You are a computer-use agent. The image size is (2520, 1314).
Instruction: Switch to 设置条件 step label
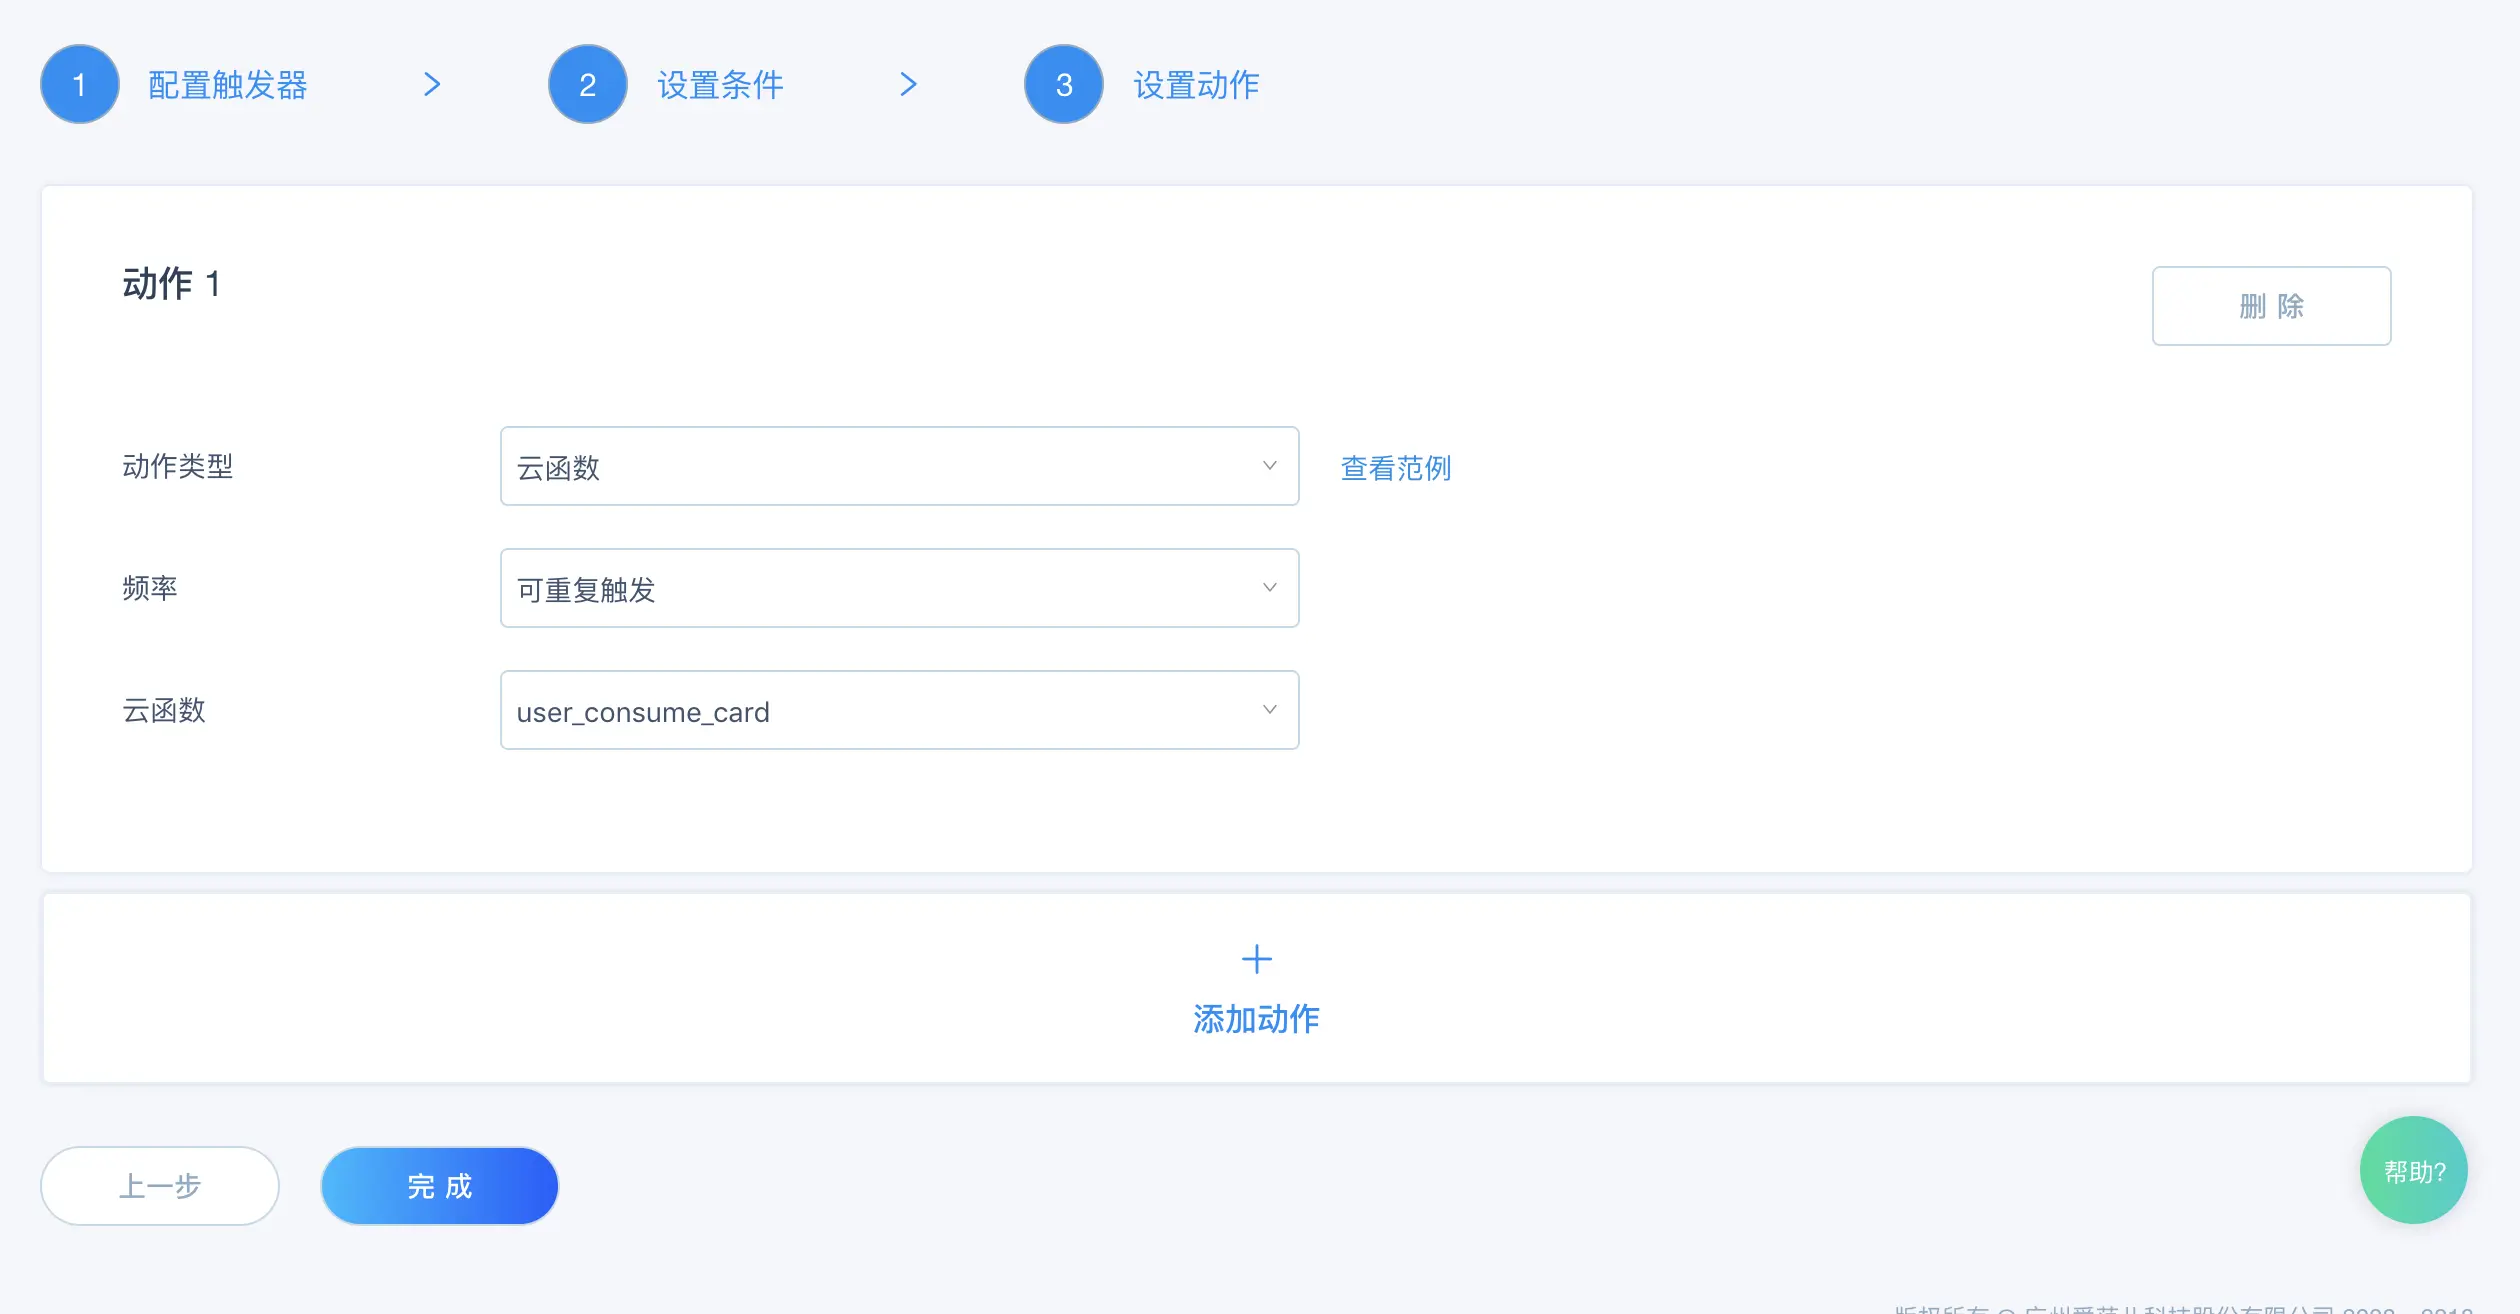[x=720, y=85]
